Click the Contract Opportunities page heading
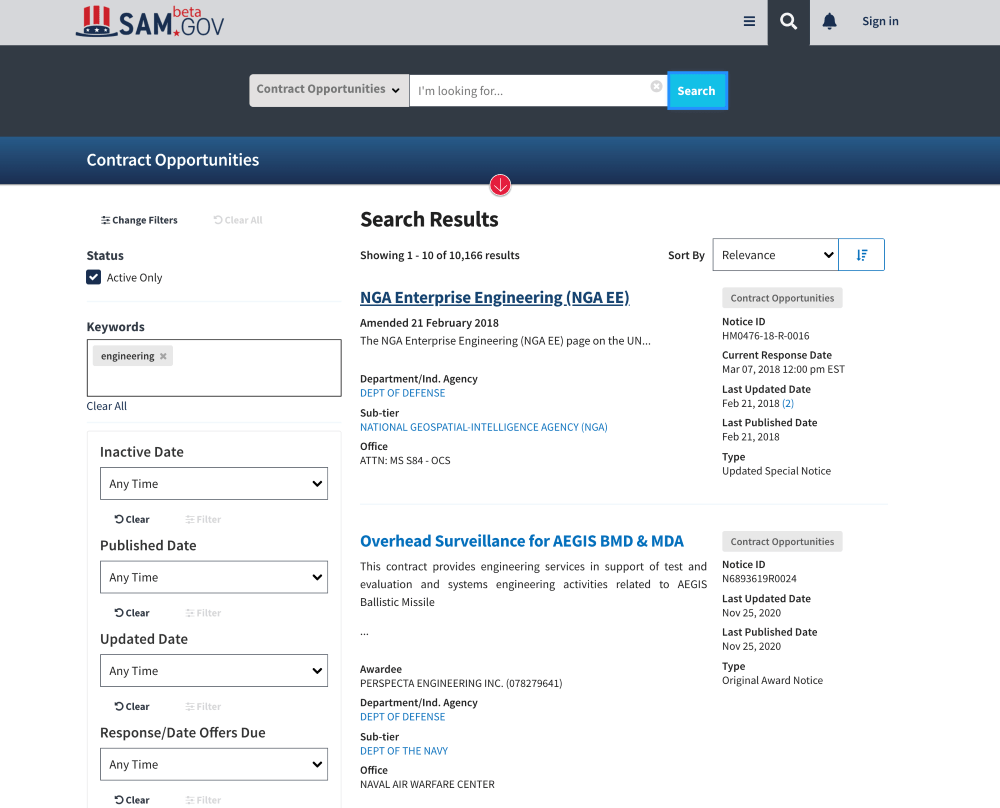The width and height of the screenshot is (1000, 808). coord(173,160)
